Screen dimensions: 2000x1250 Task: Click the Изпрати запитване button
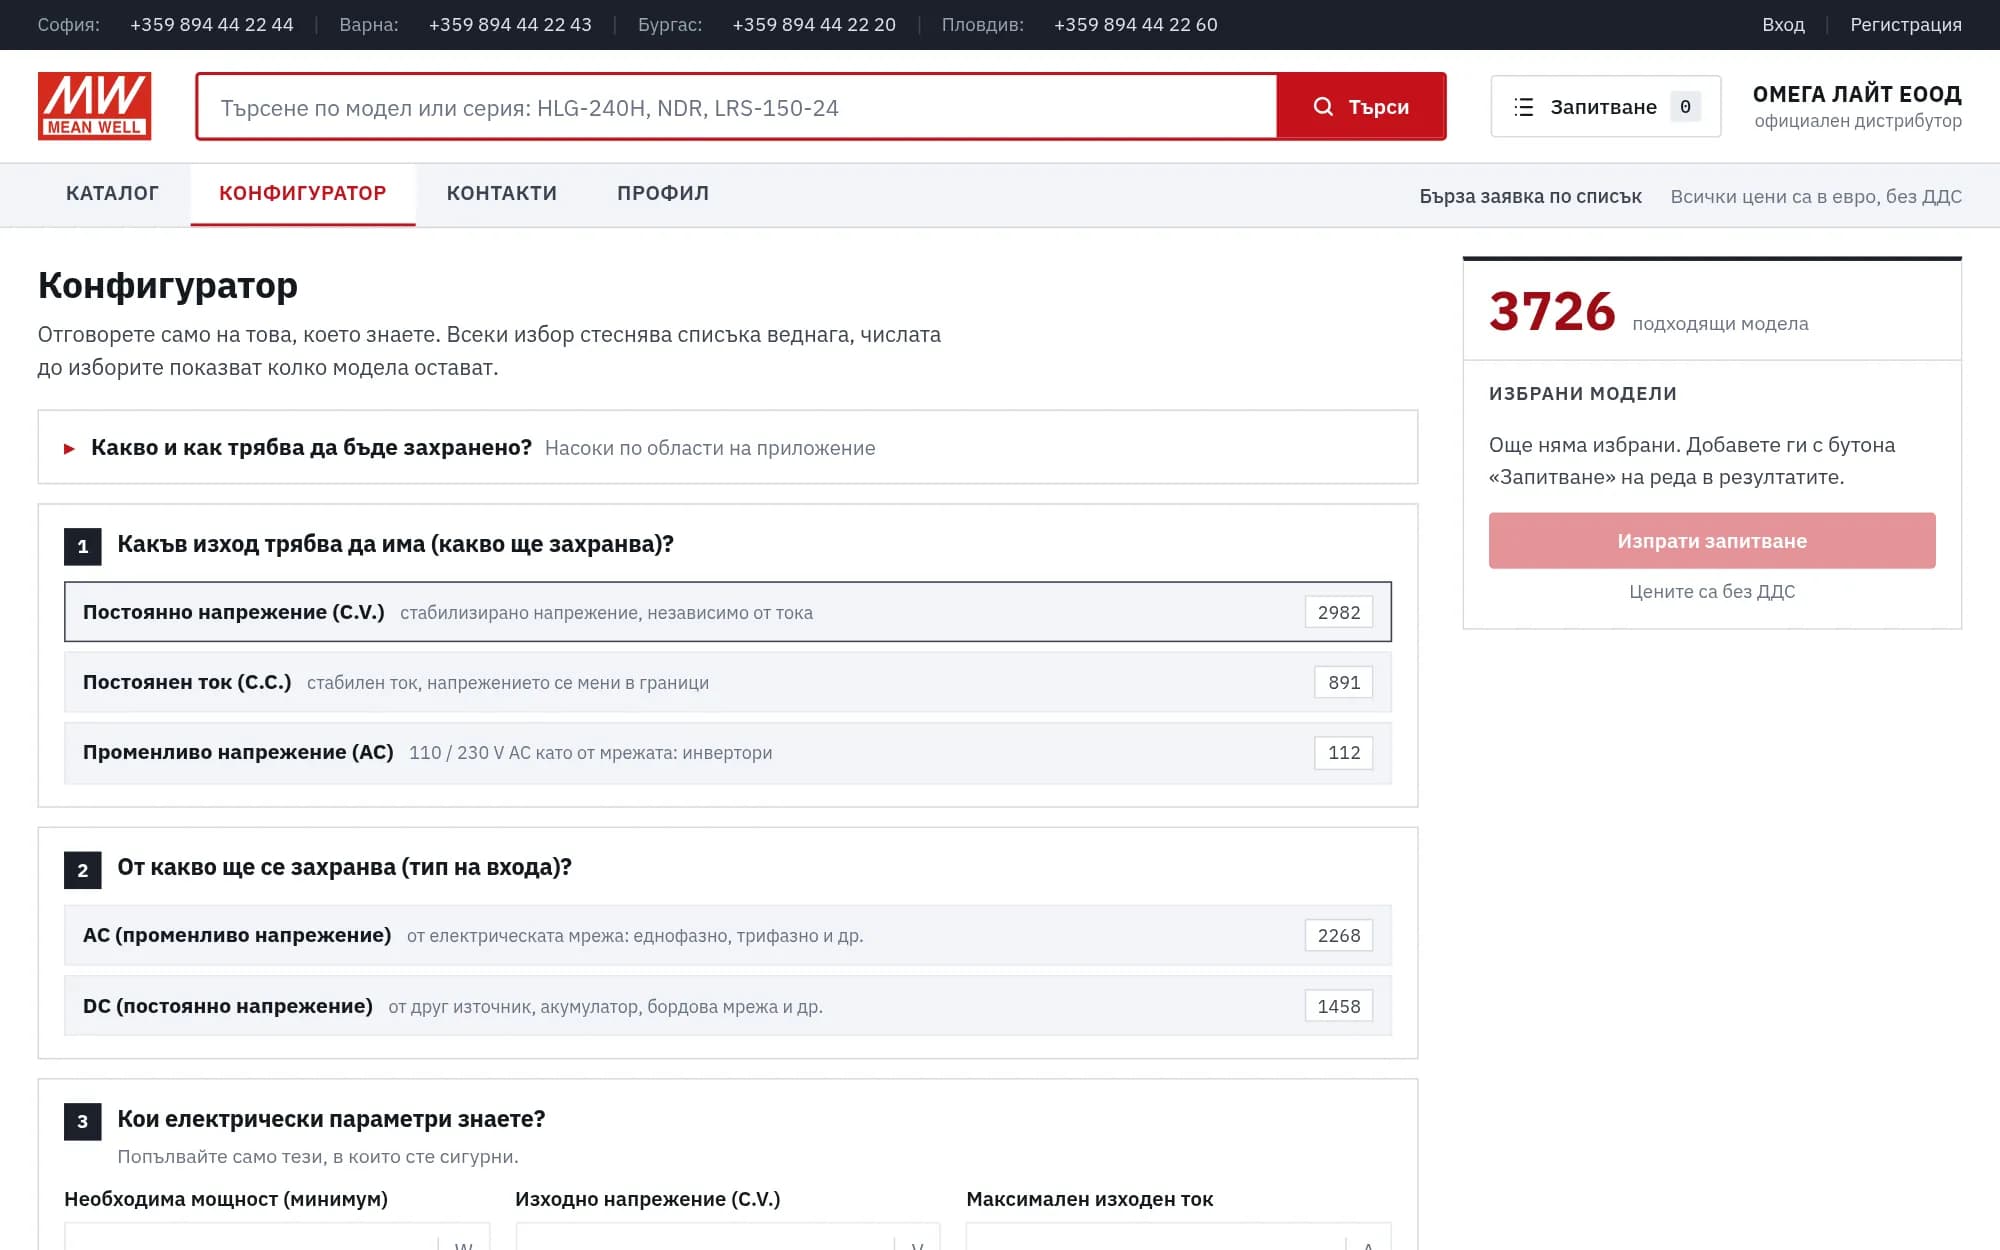coord(1712,541)
